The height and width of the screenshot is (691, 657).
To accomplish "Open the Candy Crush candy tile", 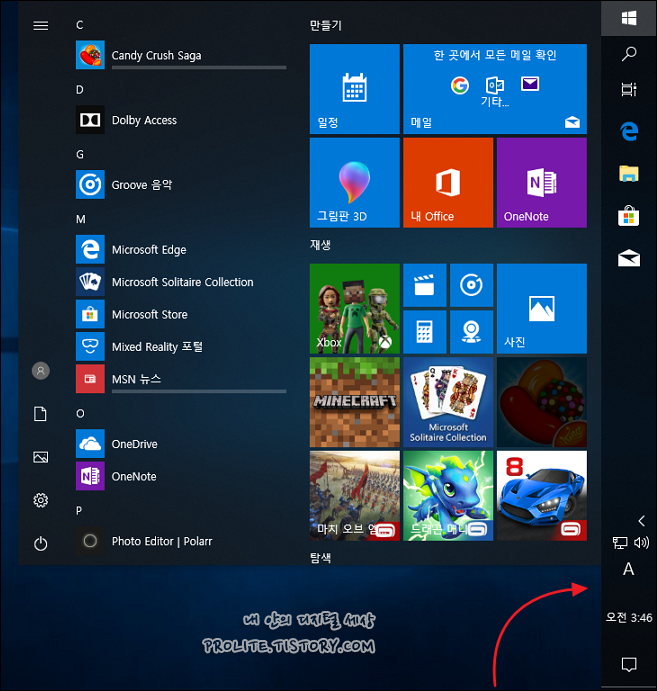I will click(542, 402).
